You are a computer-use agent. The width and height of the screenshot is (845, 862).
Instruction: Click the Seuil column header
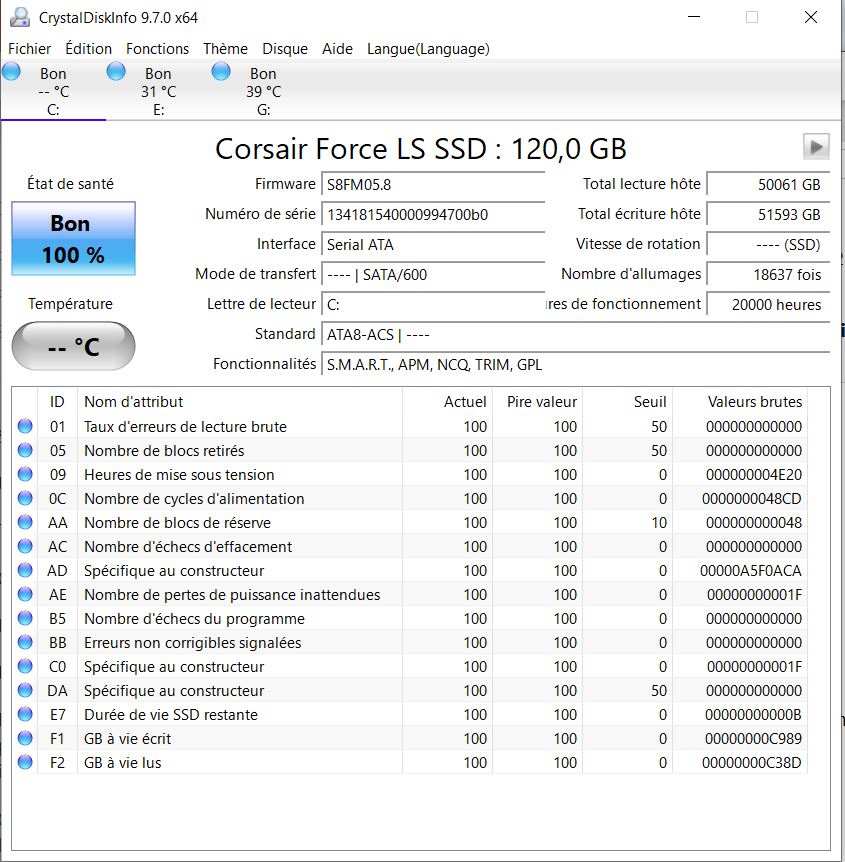click(x=627, y=401)
